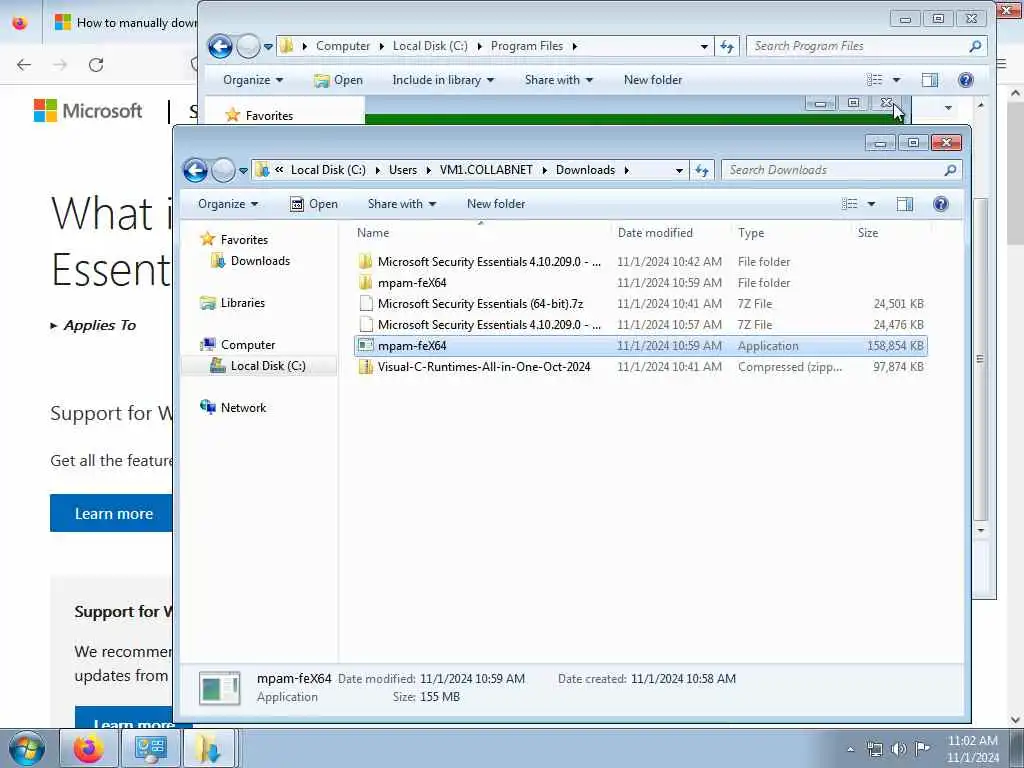Expand arrow after Downloads breadcrumb
Screen dimensions: 1024x768
626,170
